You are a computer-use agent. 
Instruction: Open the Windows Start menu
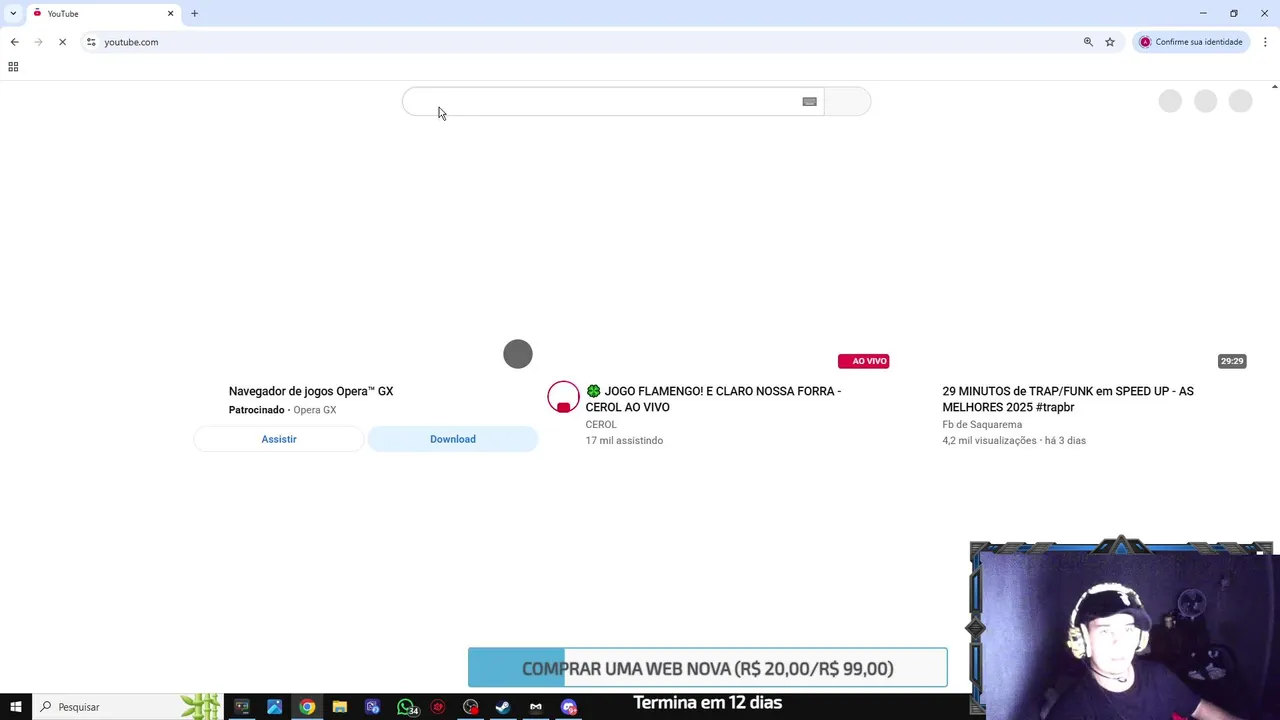15,707
